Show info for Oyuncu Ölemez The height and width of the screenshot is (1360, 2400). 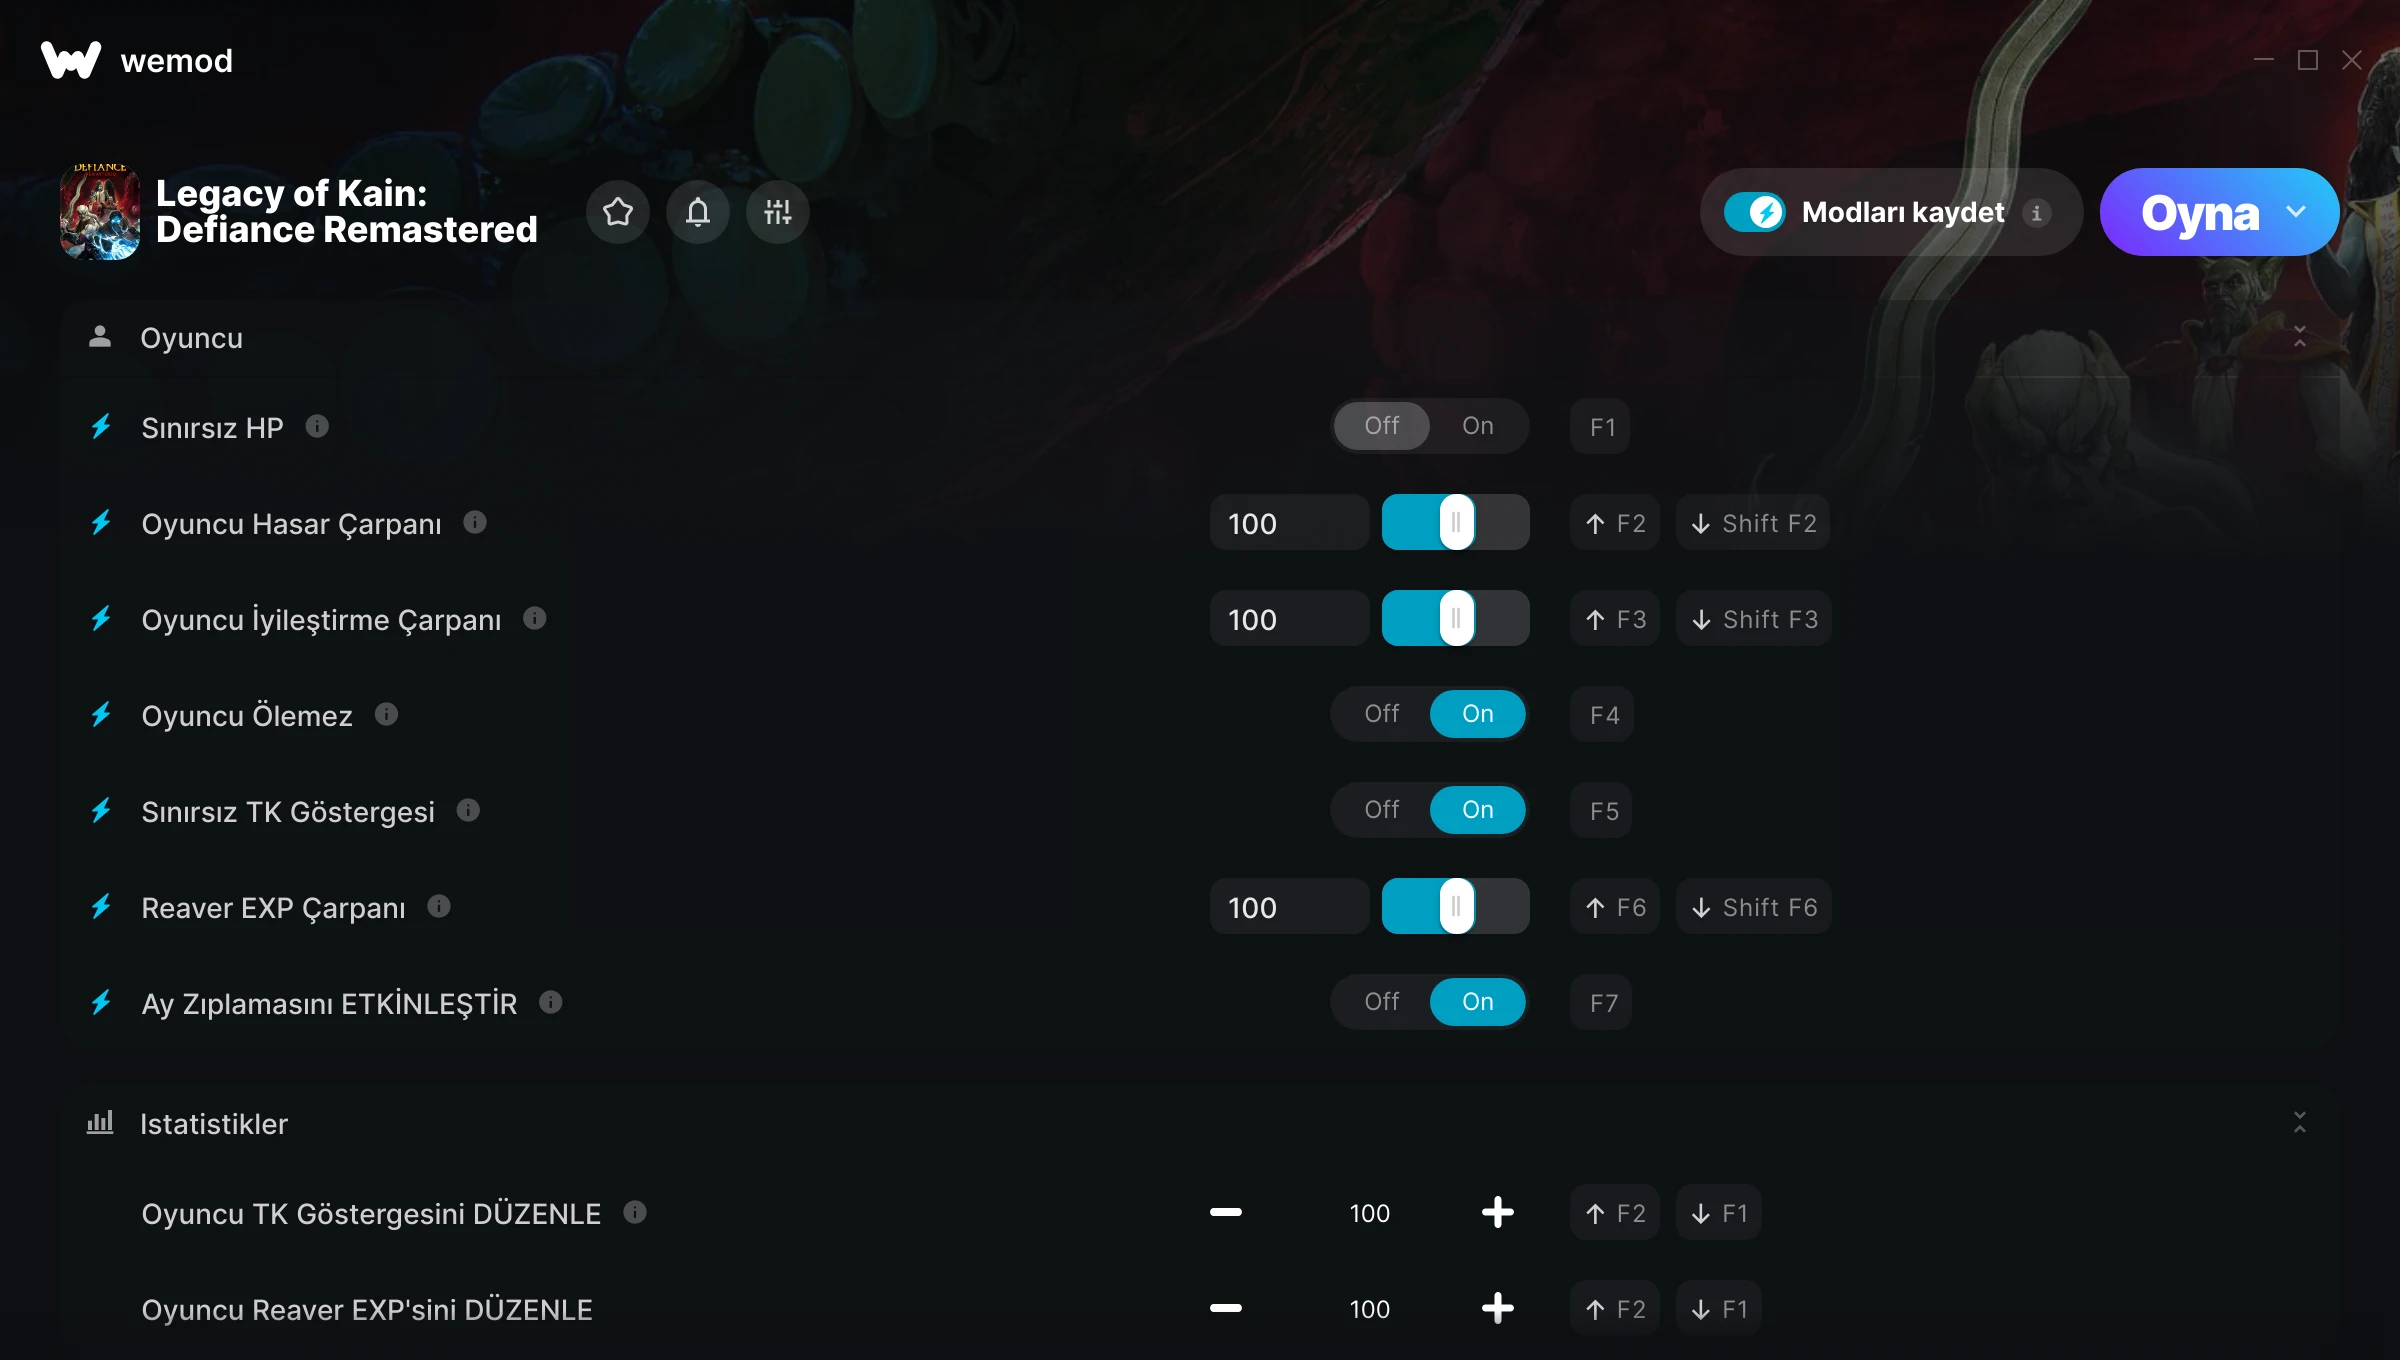[x=386, y=714]
